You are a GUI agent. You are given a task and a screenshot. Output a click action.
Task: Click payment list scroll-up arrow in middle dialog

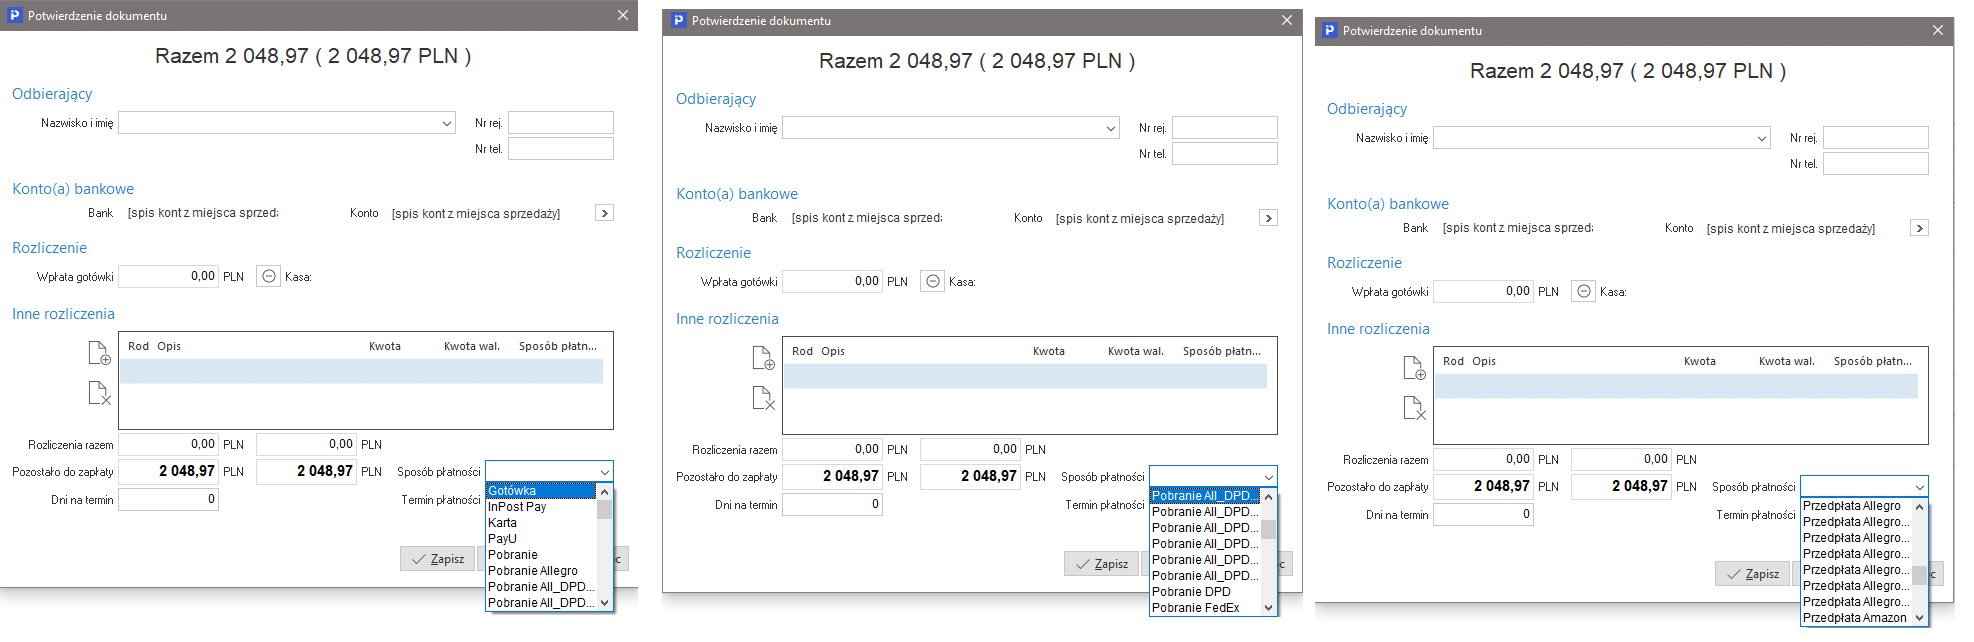(x=1268, y=496)
